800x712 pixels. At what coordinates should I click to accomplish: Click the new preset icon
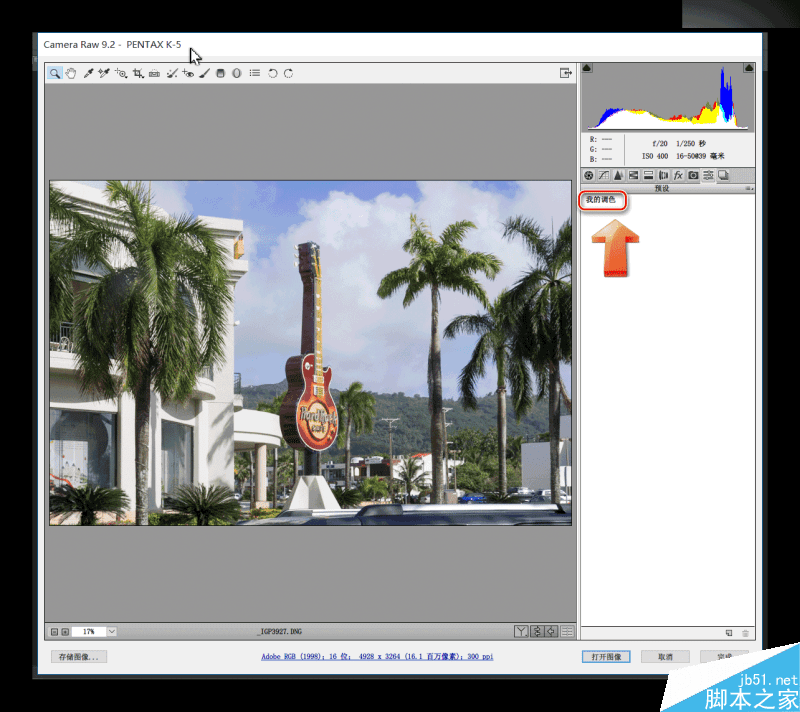point(729,633)
